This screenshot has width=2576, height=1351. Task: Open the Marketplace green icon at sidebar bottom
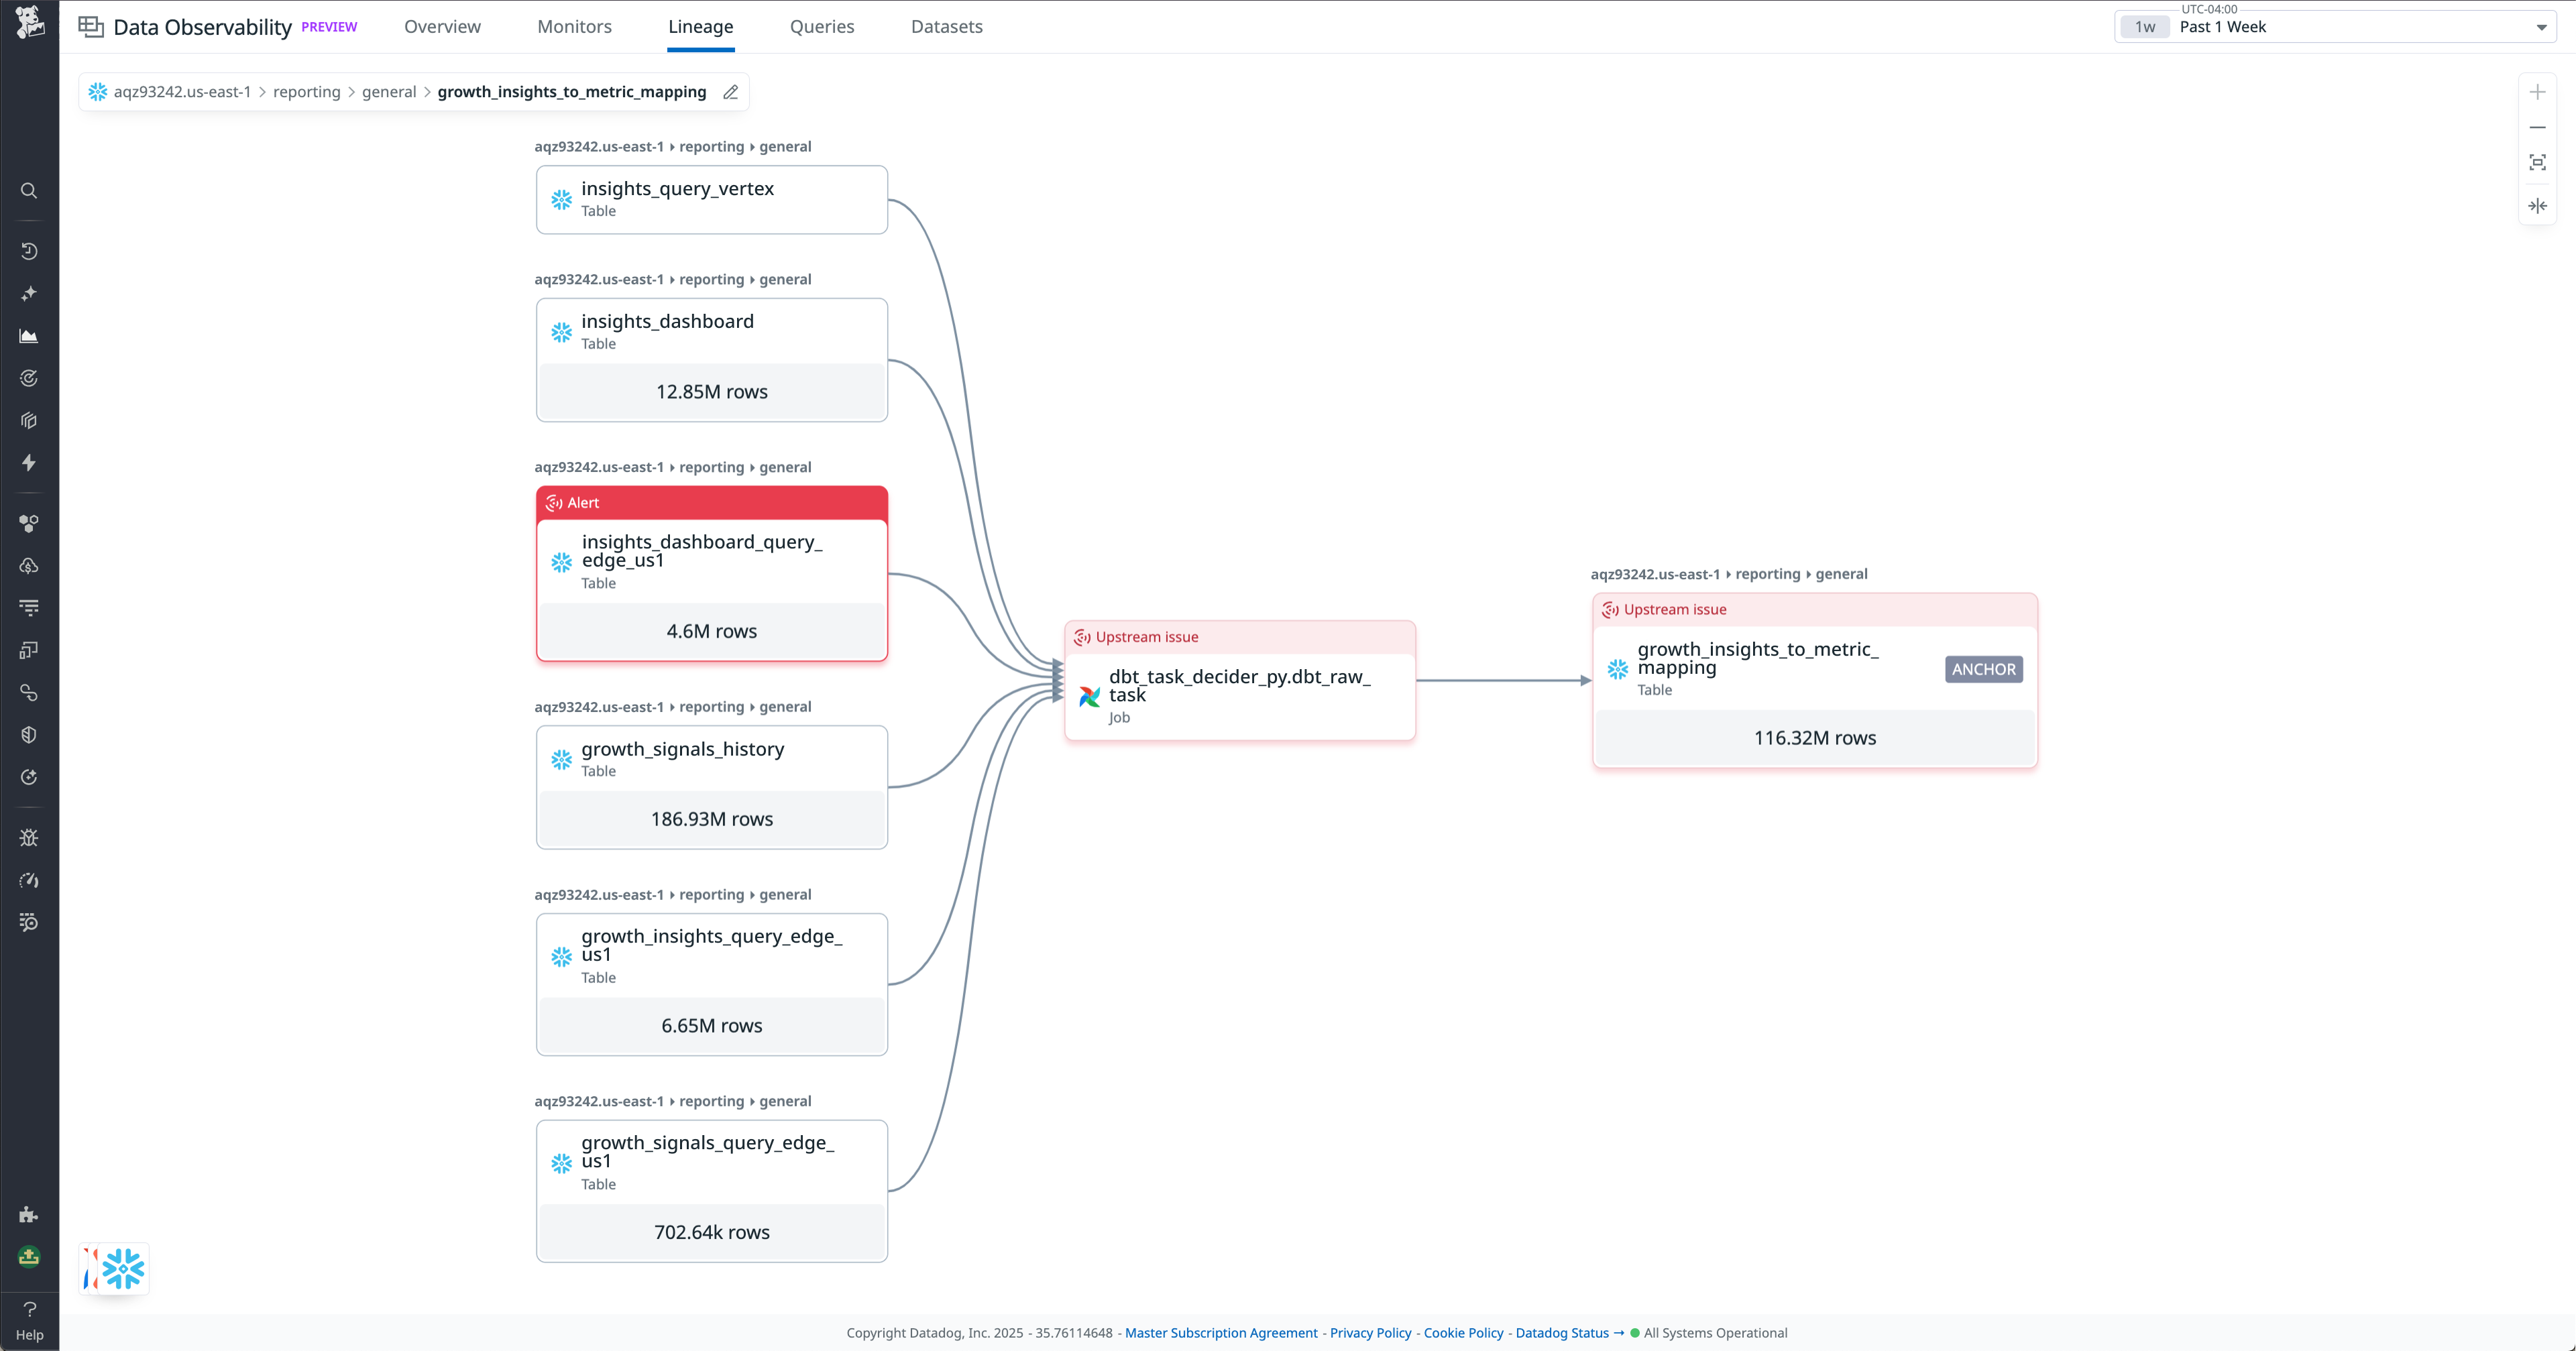pos(29,1257)
